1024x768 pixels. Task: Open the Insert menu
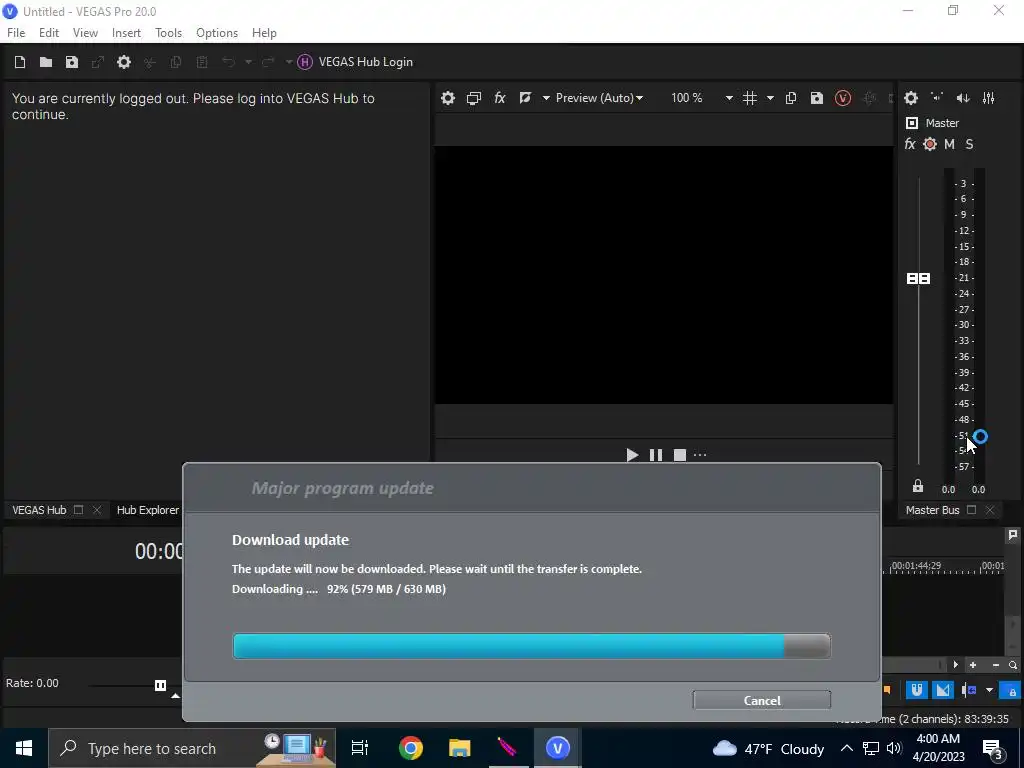pyautogui.click(x=126, y=33)
